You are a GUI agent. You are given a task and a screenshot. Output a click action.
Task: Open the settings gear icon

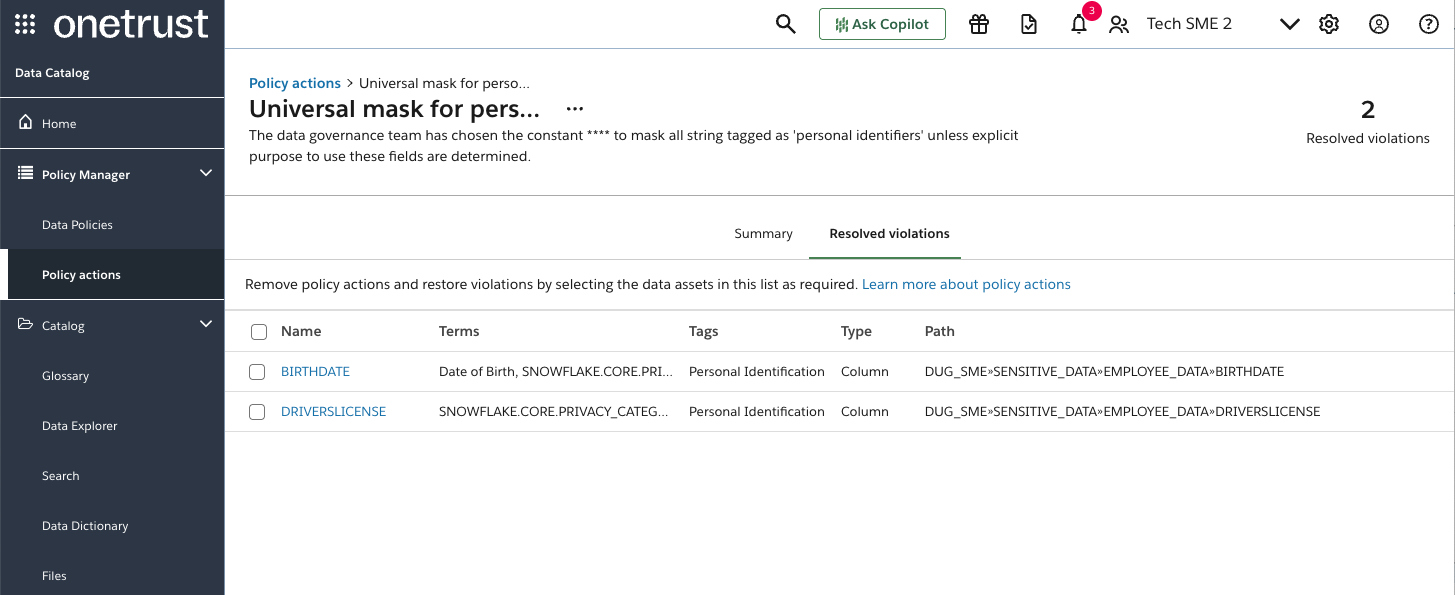[1329, 23]
